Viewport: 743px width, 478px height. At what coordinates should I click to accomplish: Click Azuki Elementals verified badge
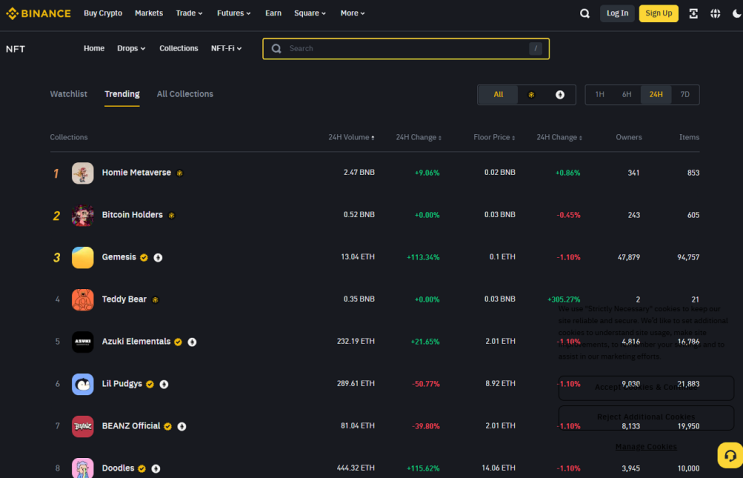pos(178,342)
